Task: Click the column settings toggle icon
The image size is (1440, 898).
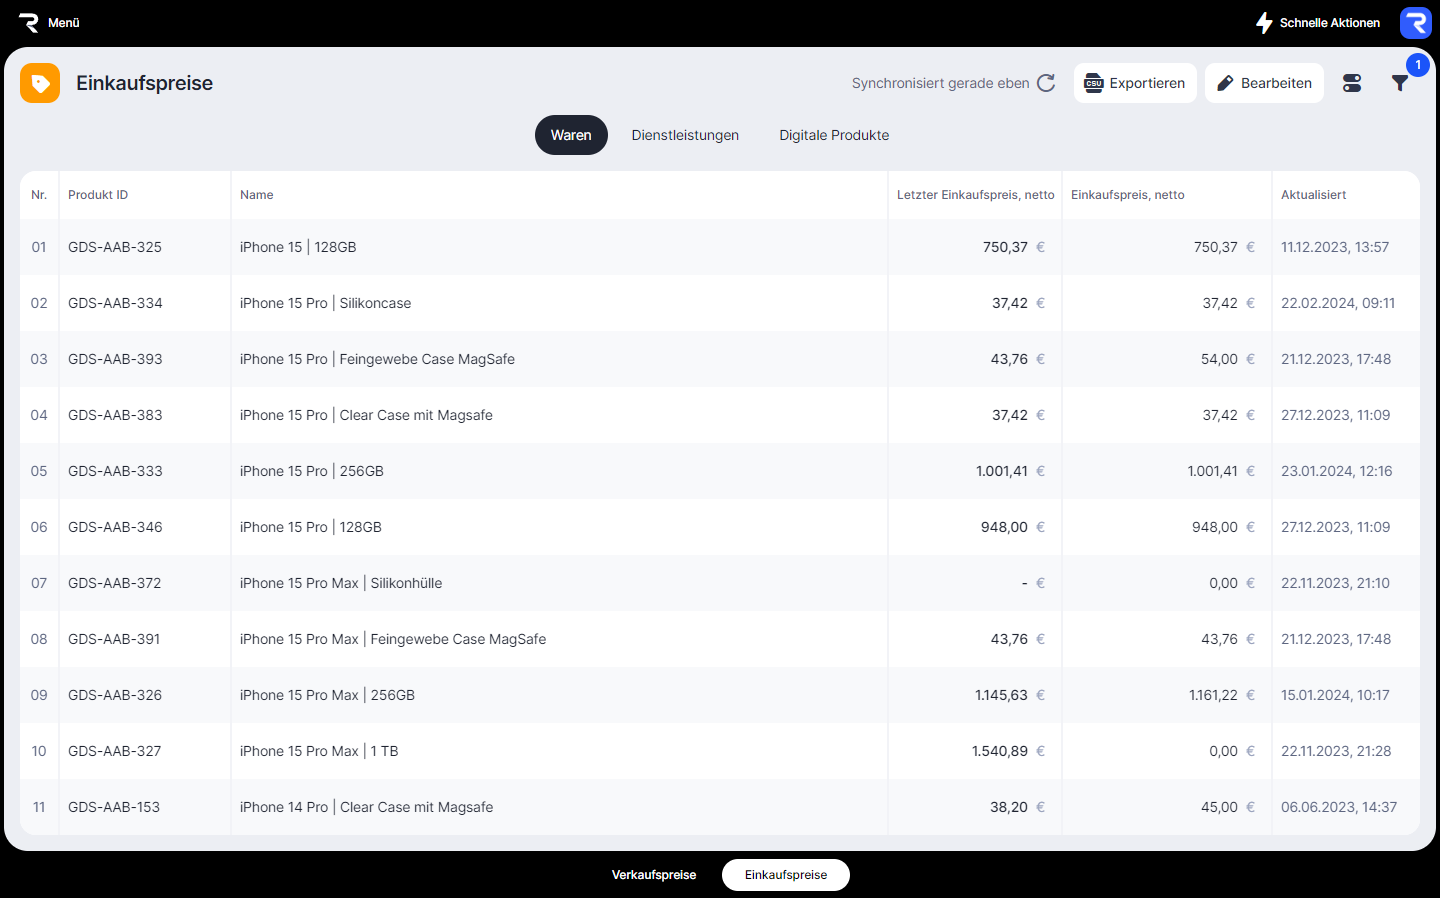Action: [1352, 83]
